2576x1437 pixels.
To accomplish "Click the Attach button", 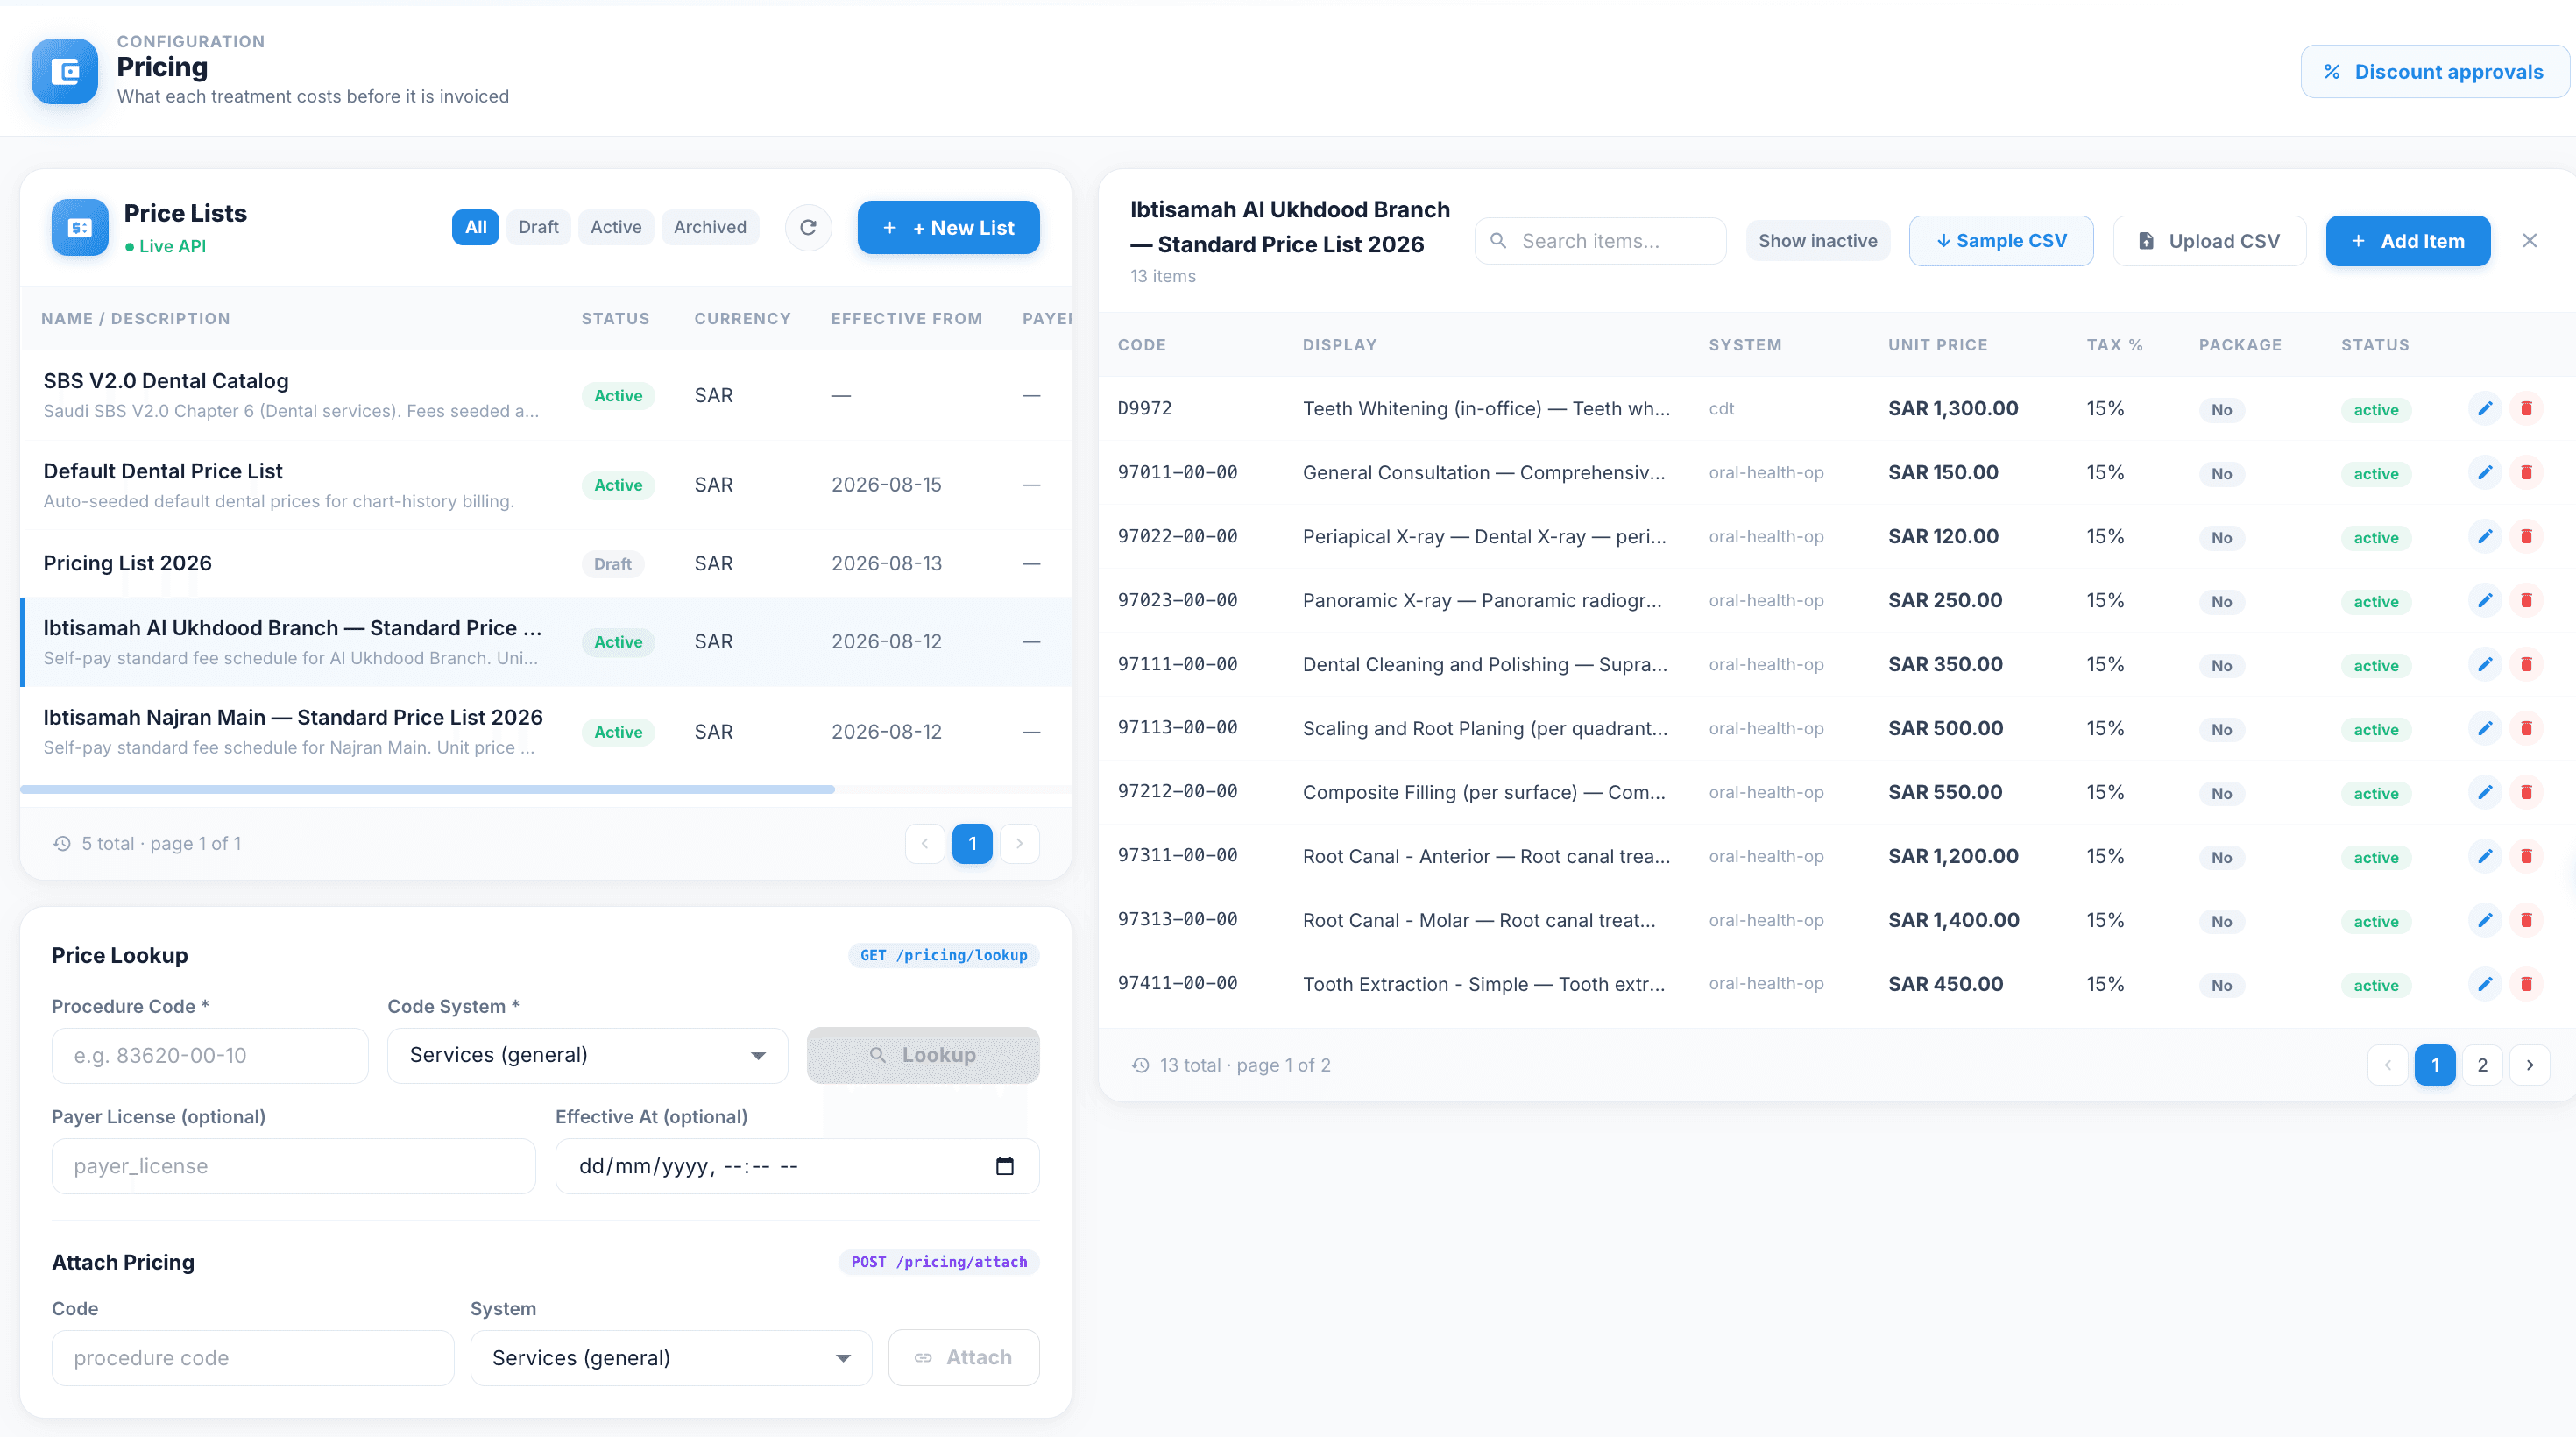I will [x=964, y=1357].
